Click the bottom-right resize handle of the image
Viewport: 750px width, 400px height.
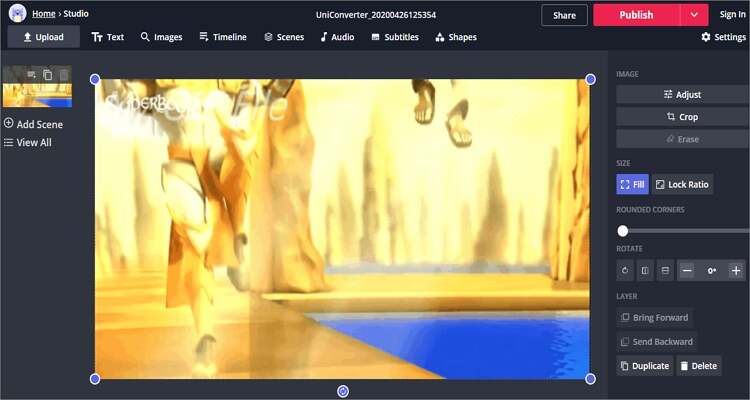tap(590, 379)
